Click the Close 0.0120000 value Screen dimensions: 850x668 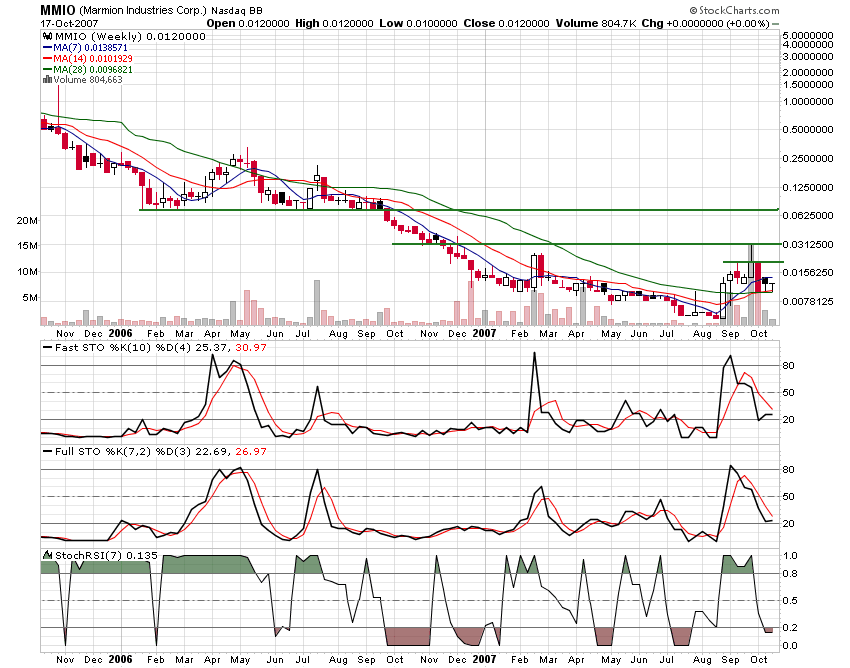coord(506,23)
